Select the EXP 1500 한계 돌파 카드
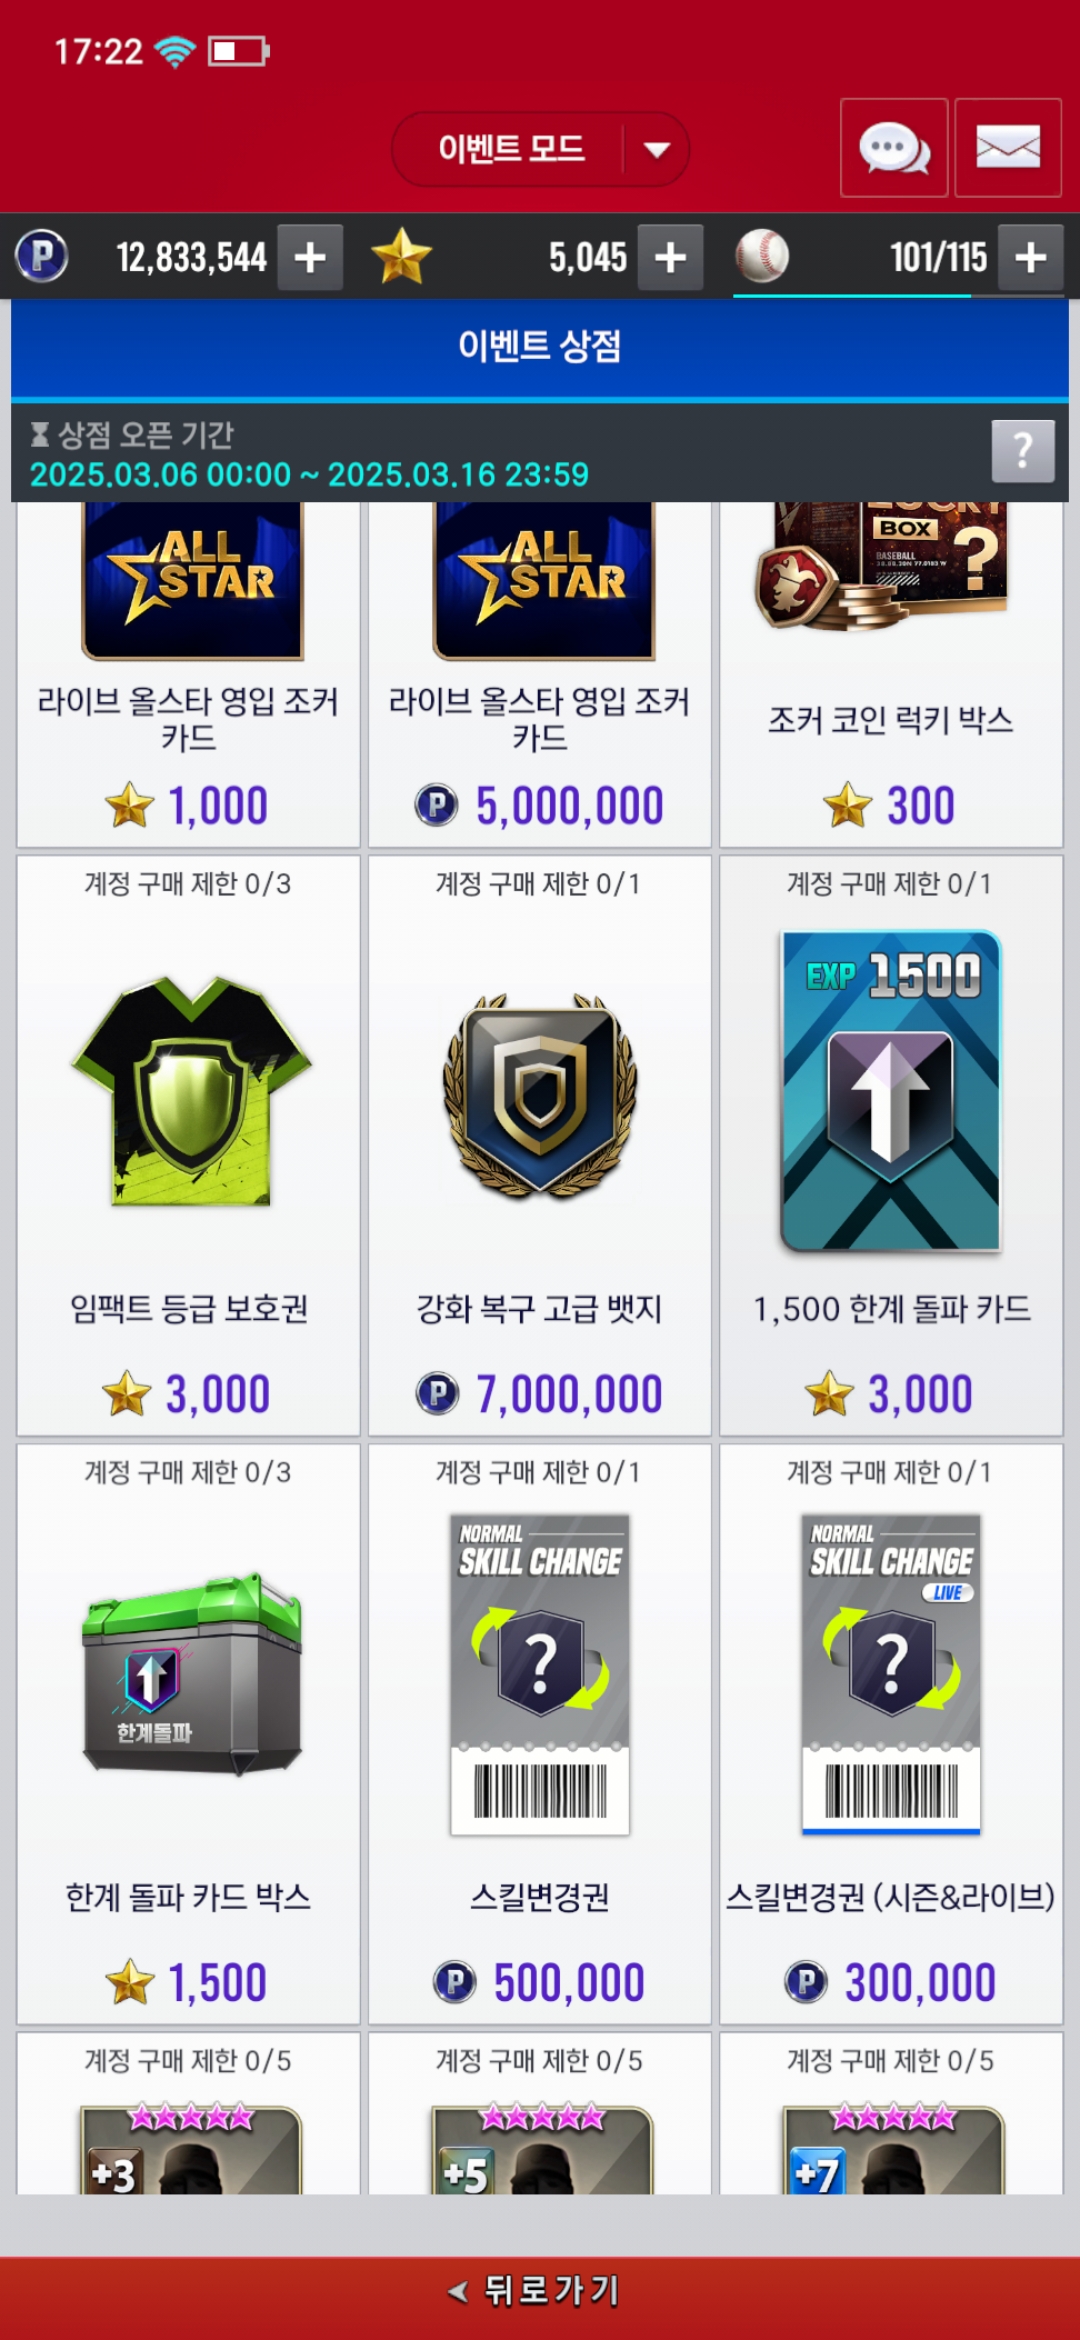The height and width of the screenshot is (2340, 1080). click(x=891, y=1091)
